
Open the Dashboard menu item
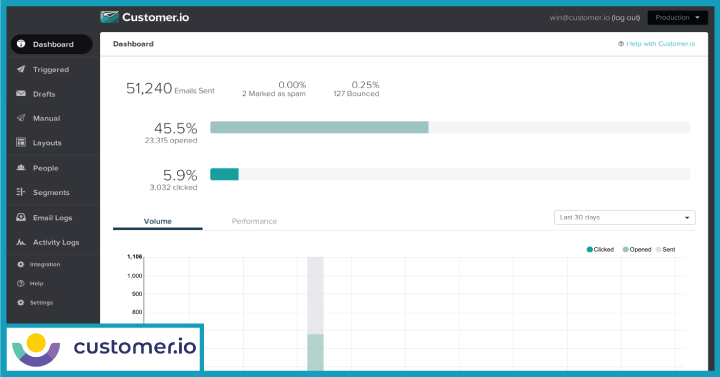51,44
